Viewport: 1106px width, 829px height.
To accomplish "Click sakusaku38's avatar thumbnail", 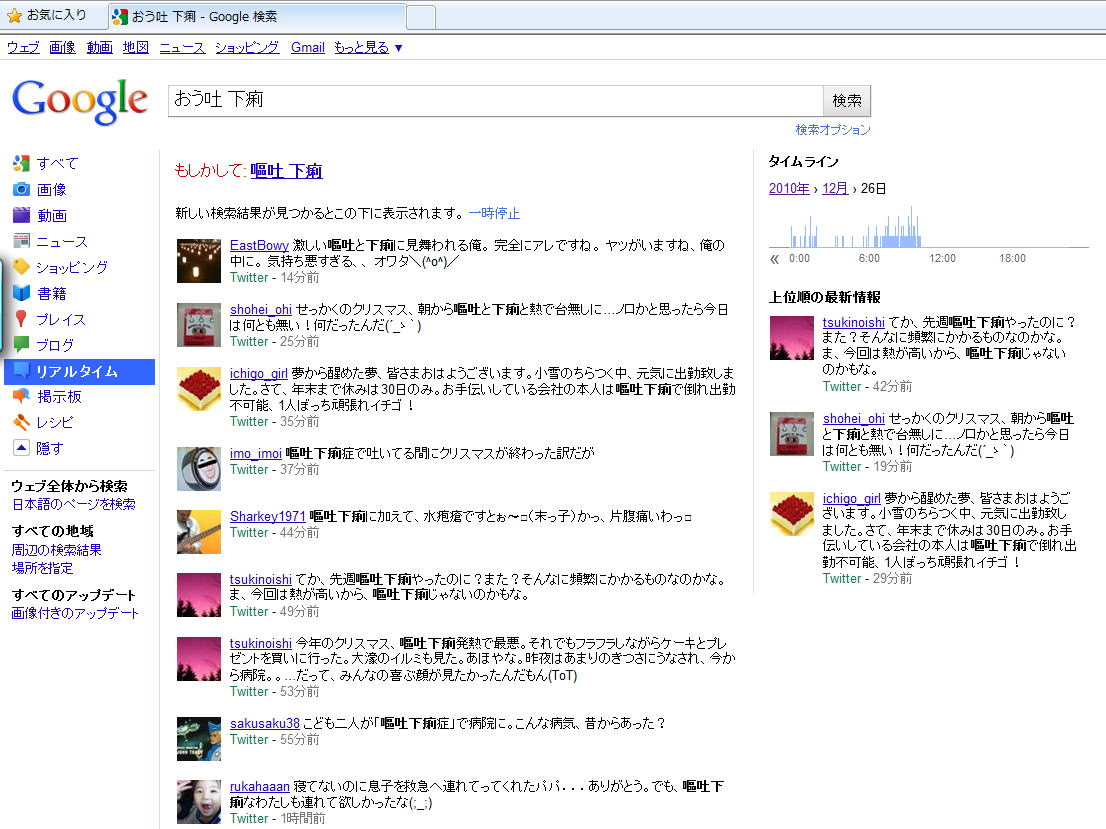I will click(x=199, y=739).
